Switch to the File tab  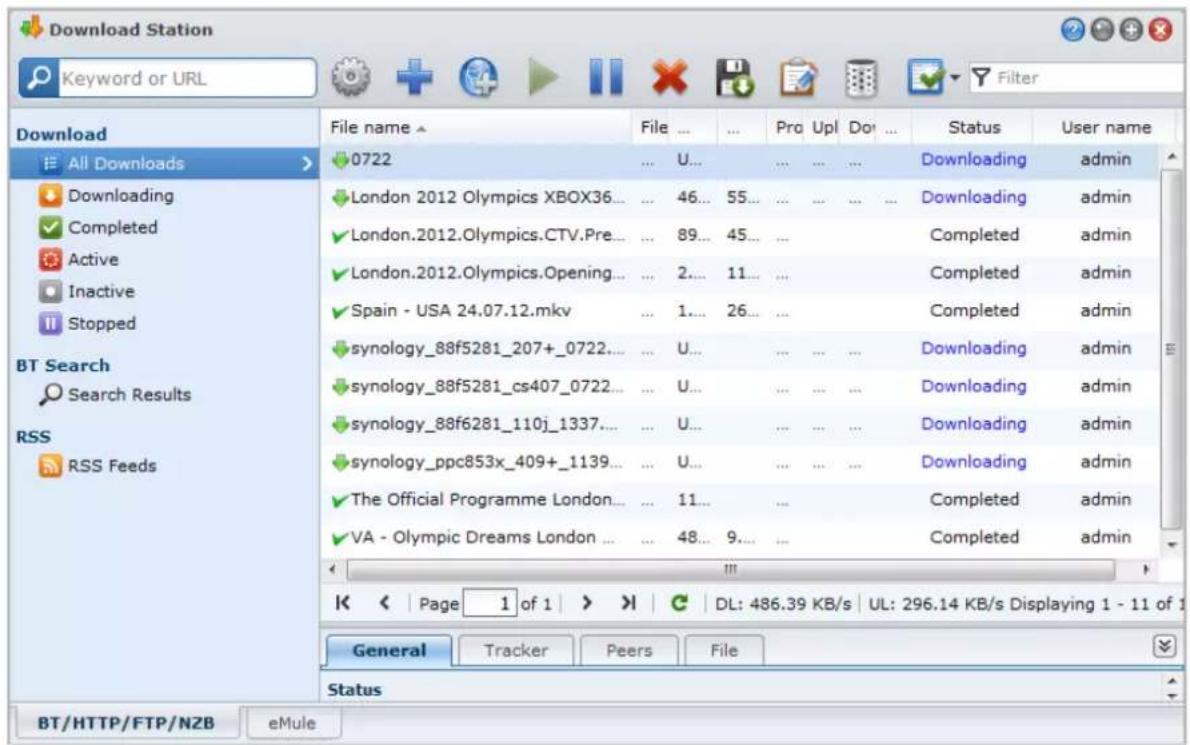(724, 650)
